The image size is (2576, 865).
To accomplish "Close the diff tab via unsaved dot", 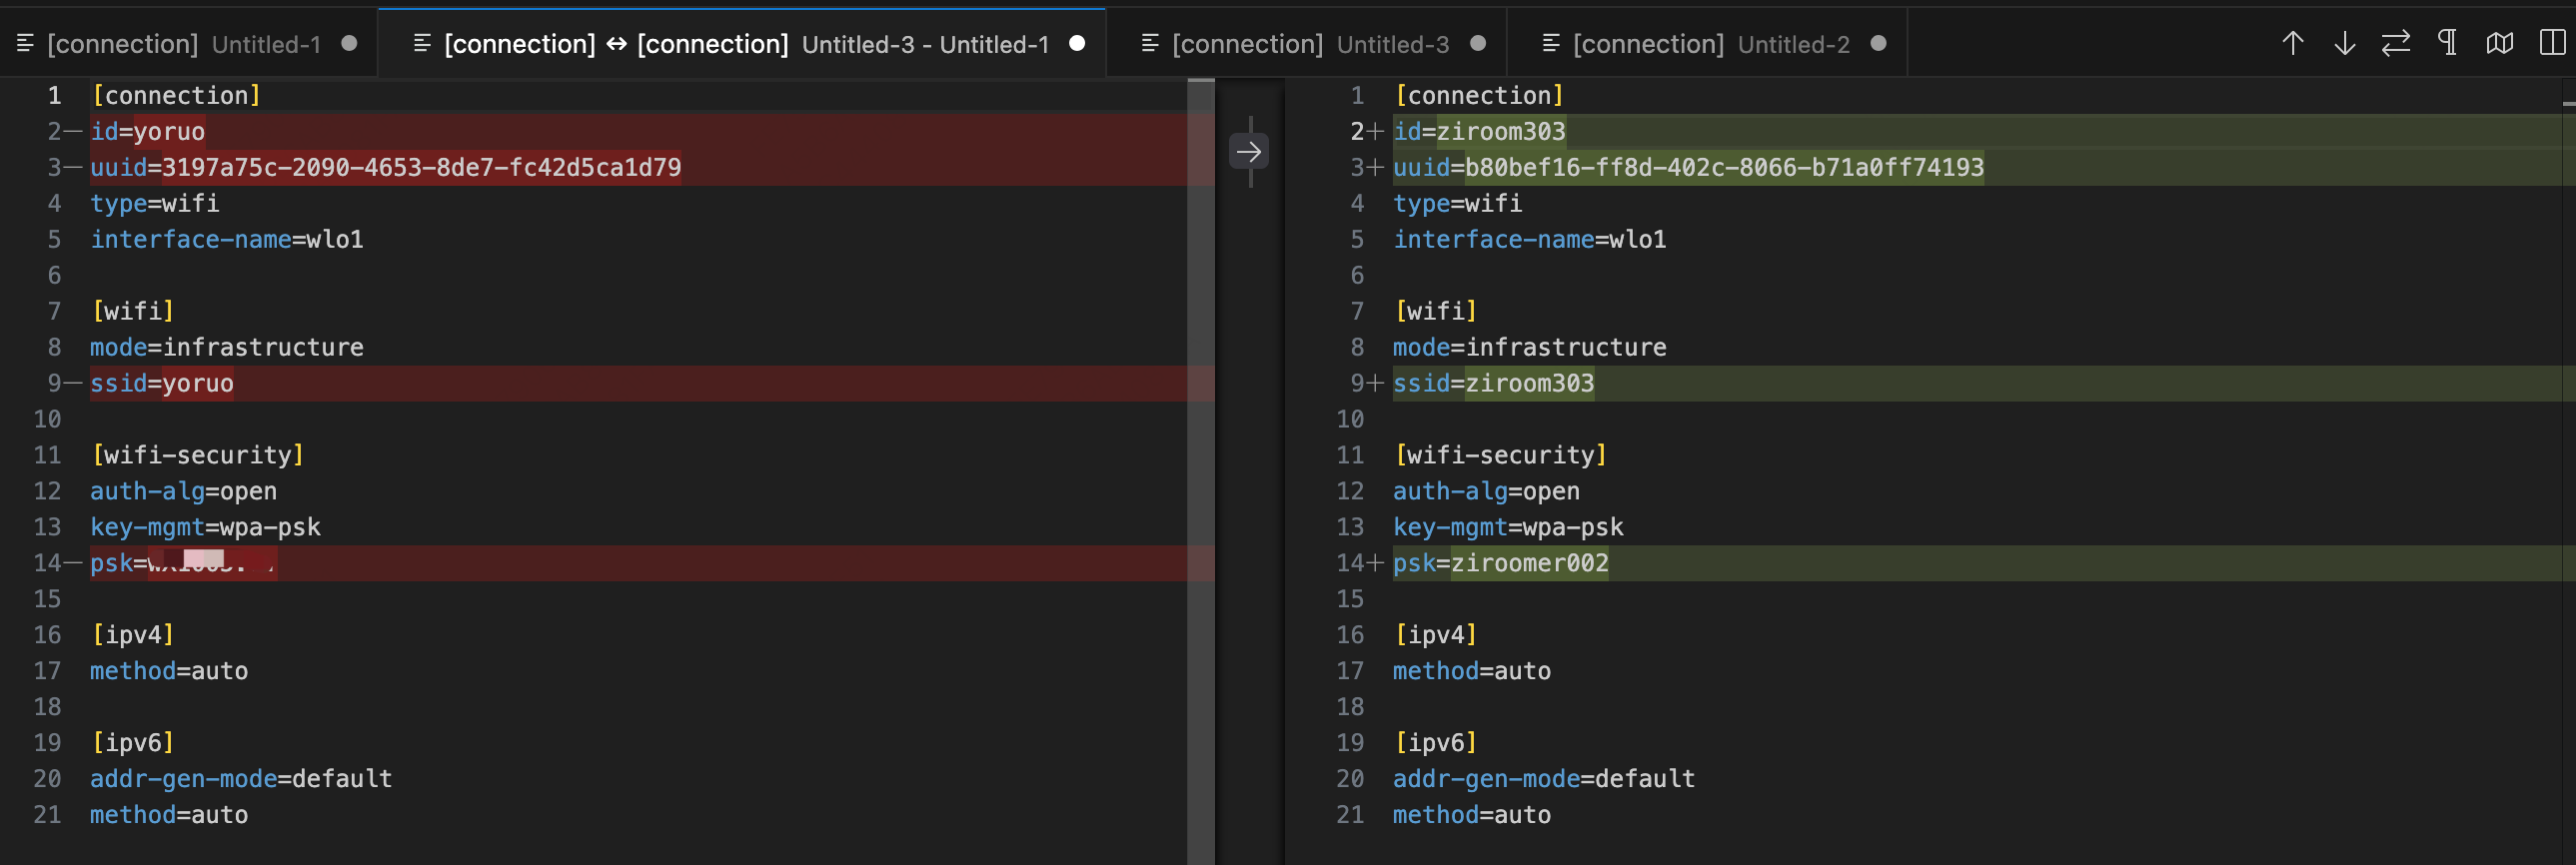I will click(x=1077, y=43).
